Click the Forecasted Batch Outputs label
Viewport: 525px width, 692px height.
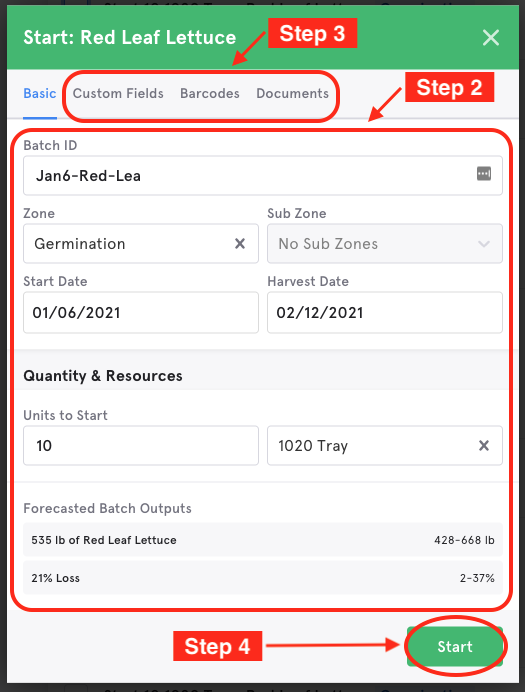click(x=107, y=508)
